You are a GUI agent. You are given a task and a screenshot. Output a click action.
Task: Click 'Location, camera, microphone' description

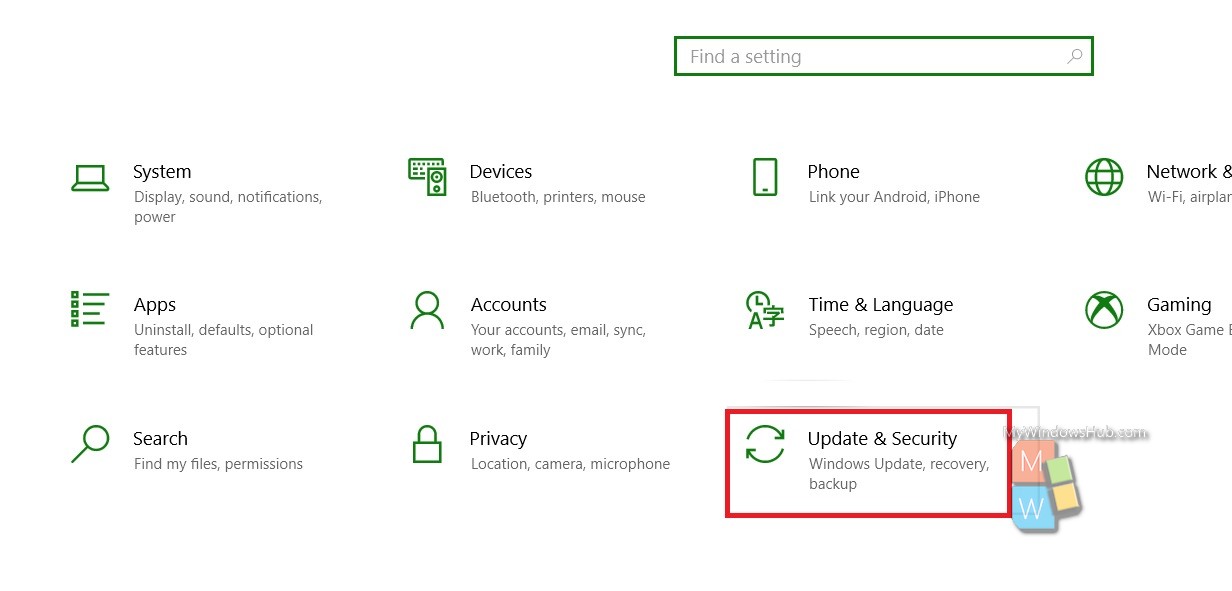(x=570, y=464)
